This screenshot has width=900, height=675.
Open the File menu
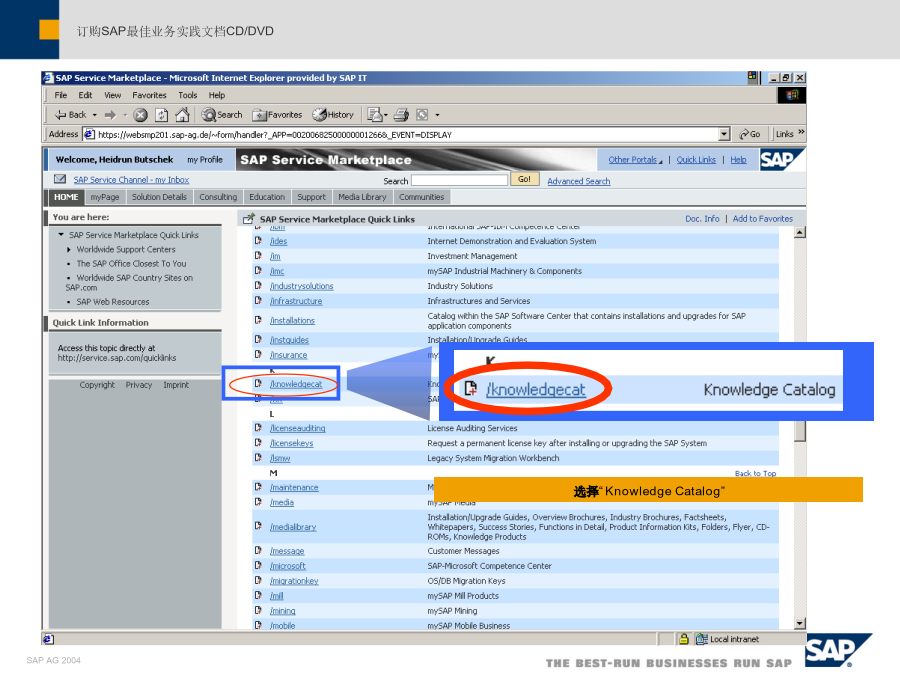(x=61, y=95)
